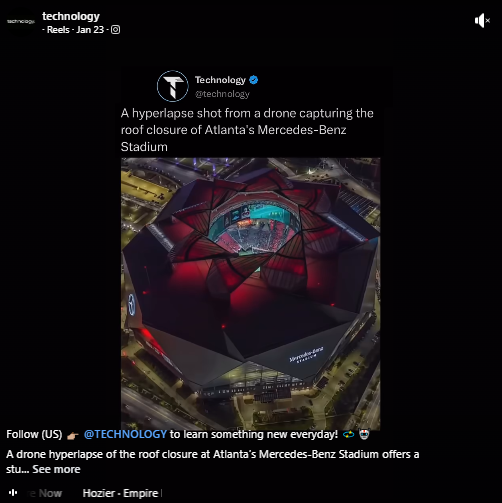Click the Instagram logo beside Jan 23
Viewport: 502px width, 503px height.
[x=115, y=30]
